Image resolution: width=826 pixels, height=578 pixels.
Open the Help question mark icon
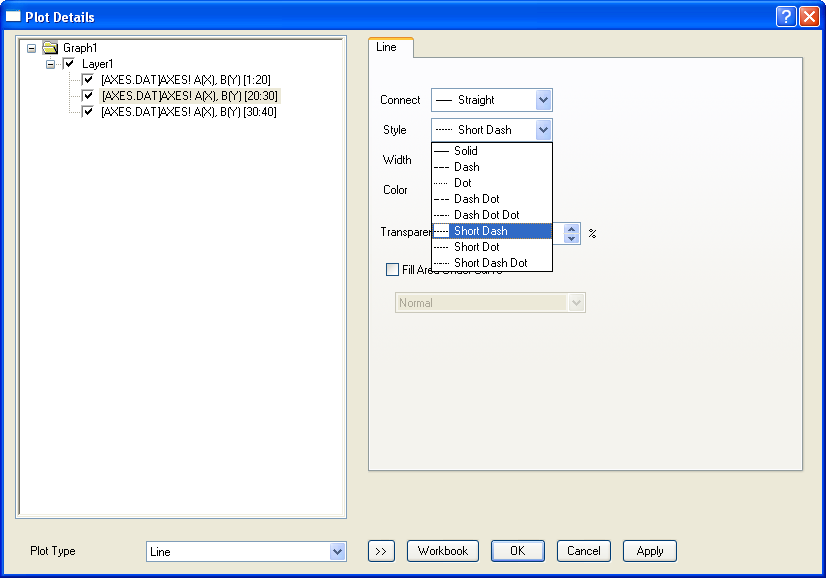click(x=785, y=16)
